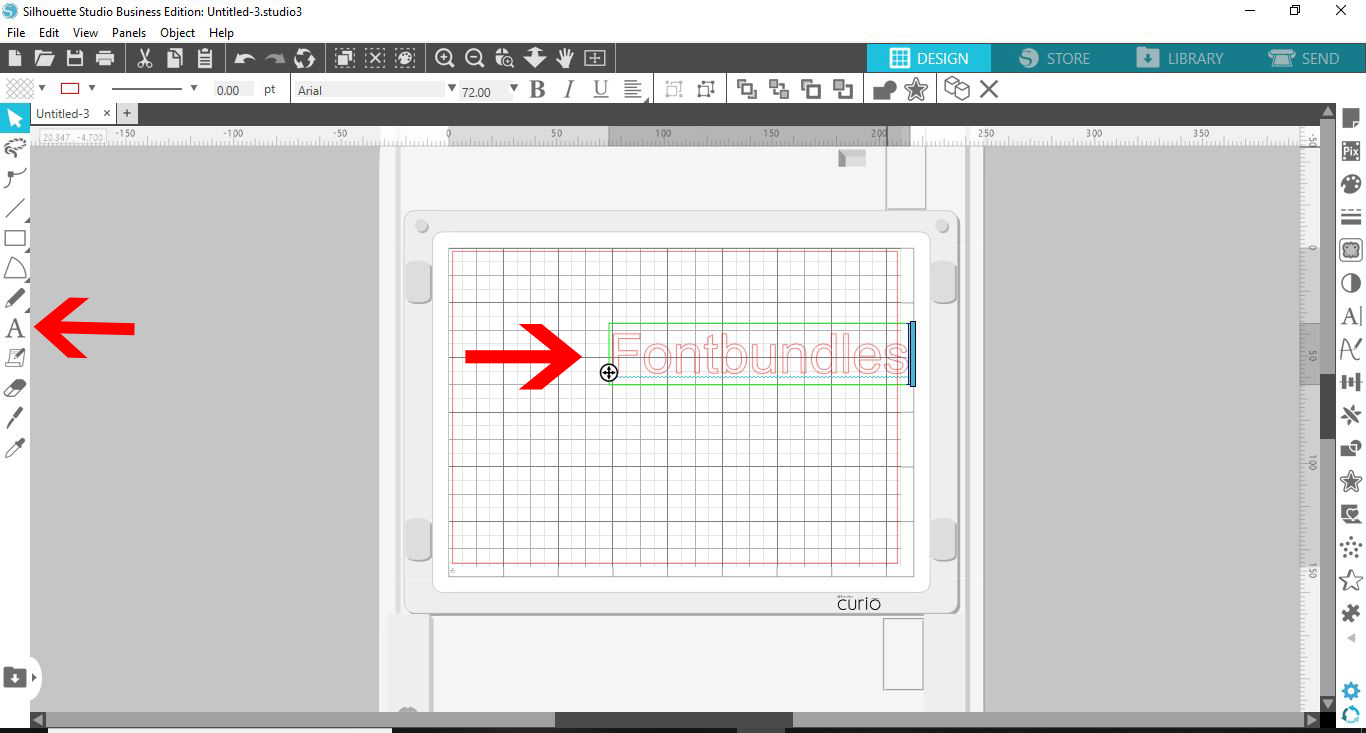The image size is (1366, 733).
Task: Open the Help menu
Action: pyautogui.click(x=221, y=33)
